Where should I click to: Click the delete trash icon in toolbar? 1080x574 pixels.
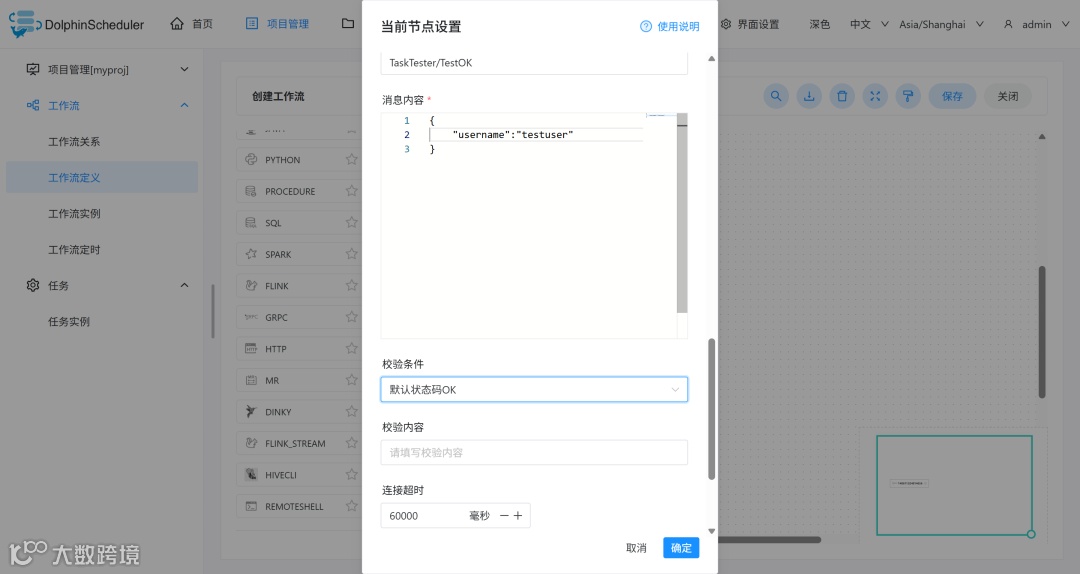point(842,96)
